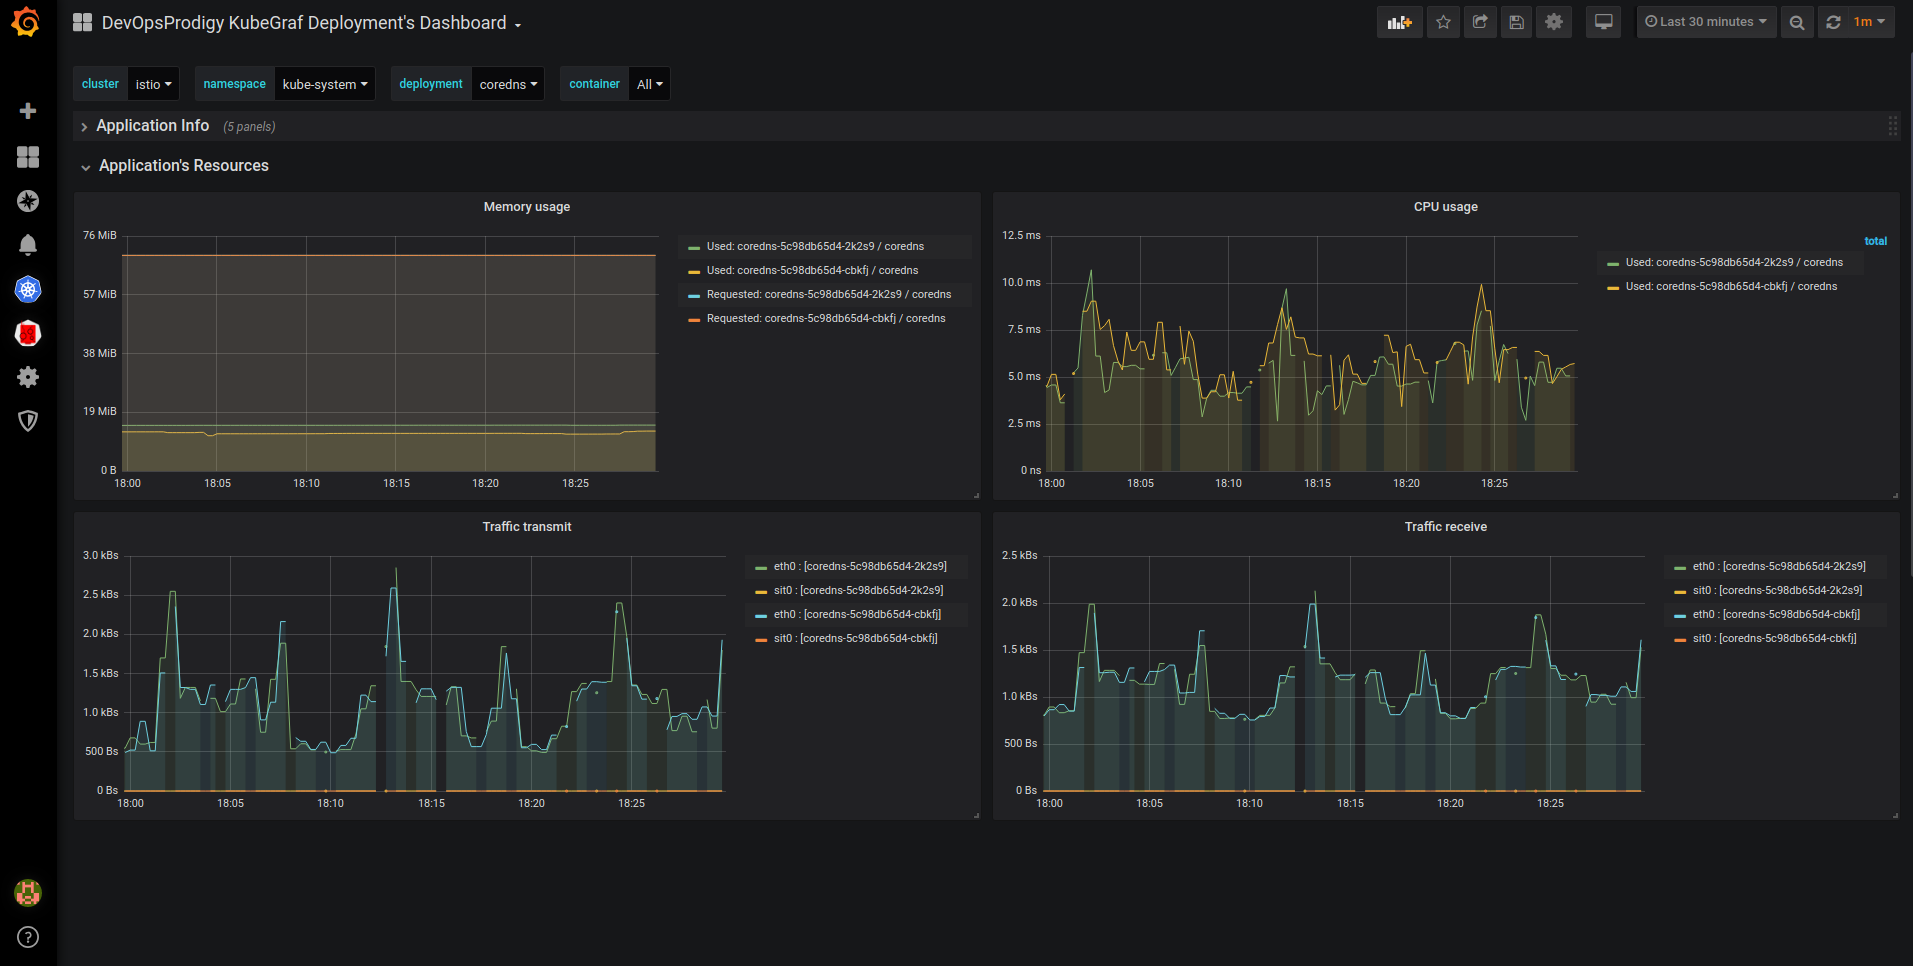The width and height of the screenshot is (1913, 966).
Task: Click the Memory usage panel resize handle
Action: tap(976, 495)
